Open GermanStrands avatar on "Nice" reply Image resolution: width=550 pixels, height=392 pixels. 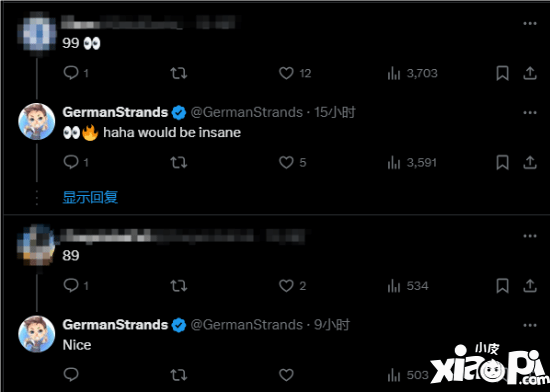click(x=36, y=334)
